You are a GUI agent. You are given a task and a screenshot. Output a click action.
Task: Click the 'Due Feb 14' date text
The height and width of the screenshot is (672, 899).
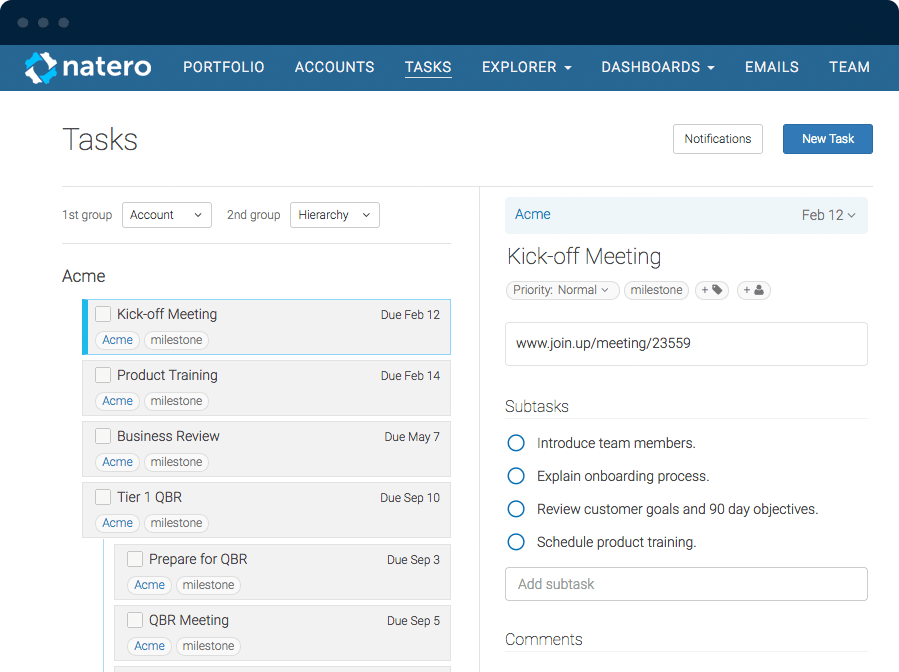pos(410,376)
